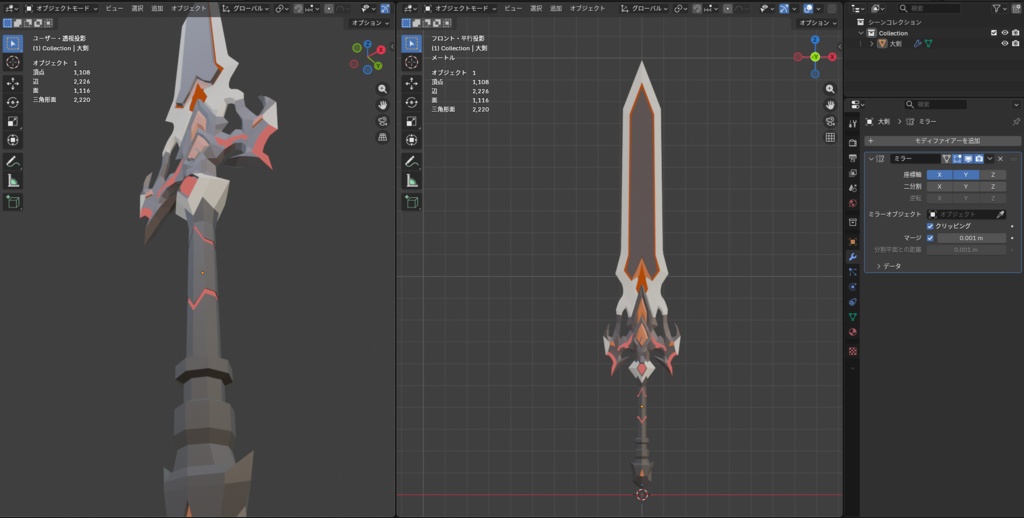This screenshot has width=1024, height=518.
Task: Toggle 座標軸 Z axis button
Action: pyautogui.click(x=993, y=175)
